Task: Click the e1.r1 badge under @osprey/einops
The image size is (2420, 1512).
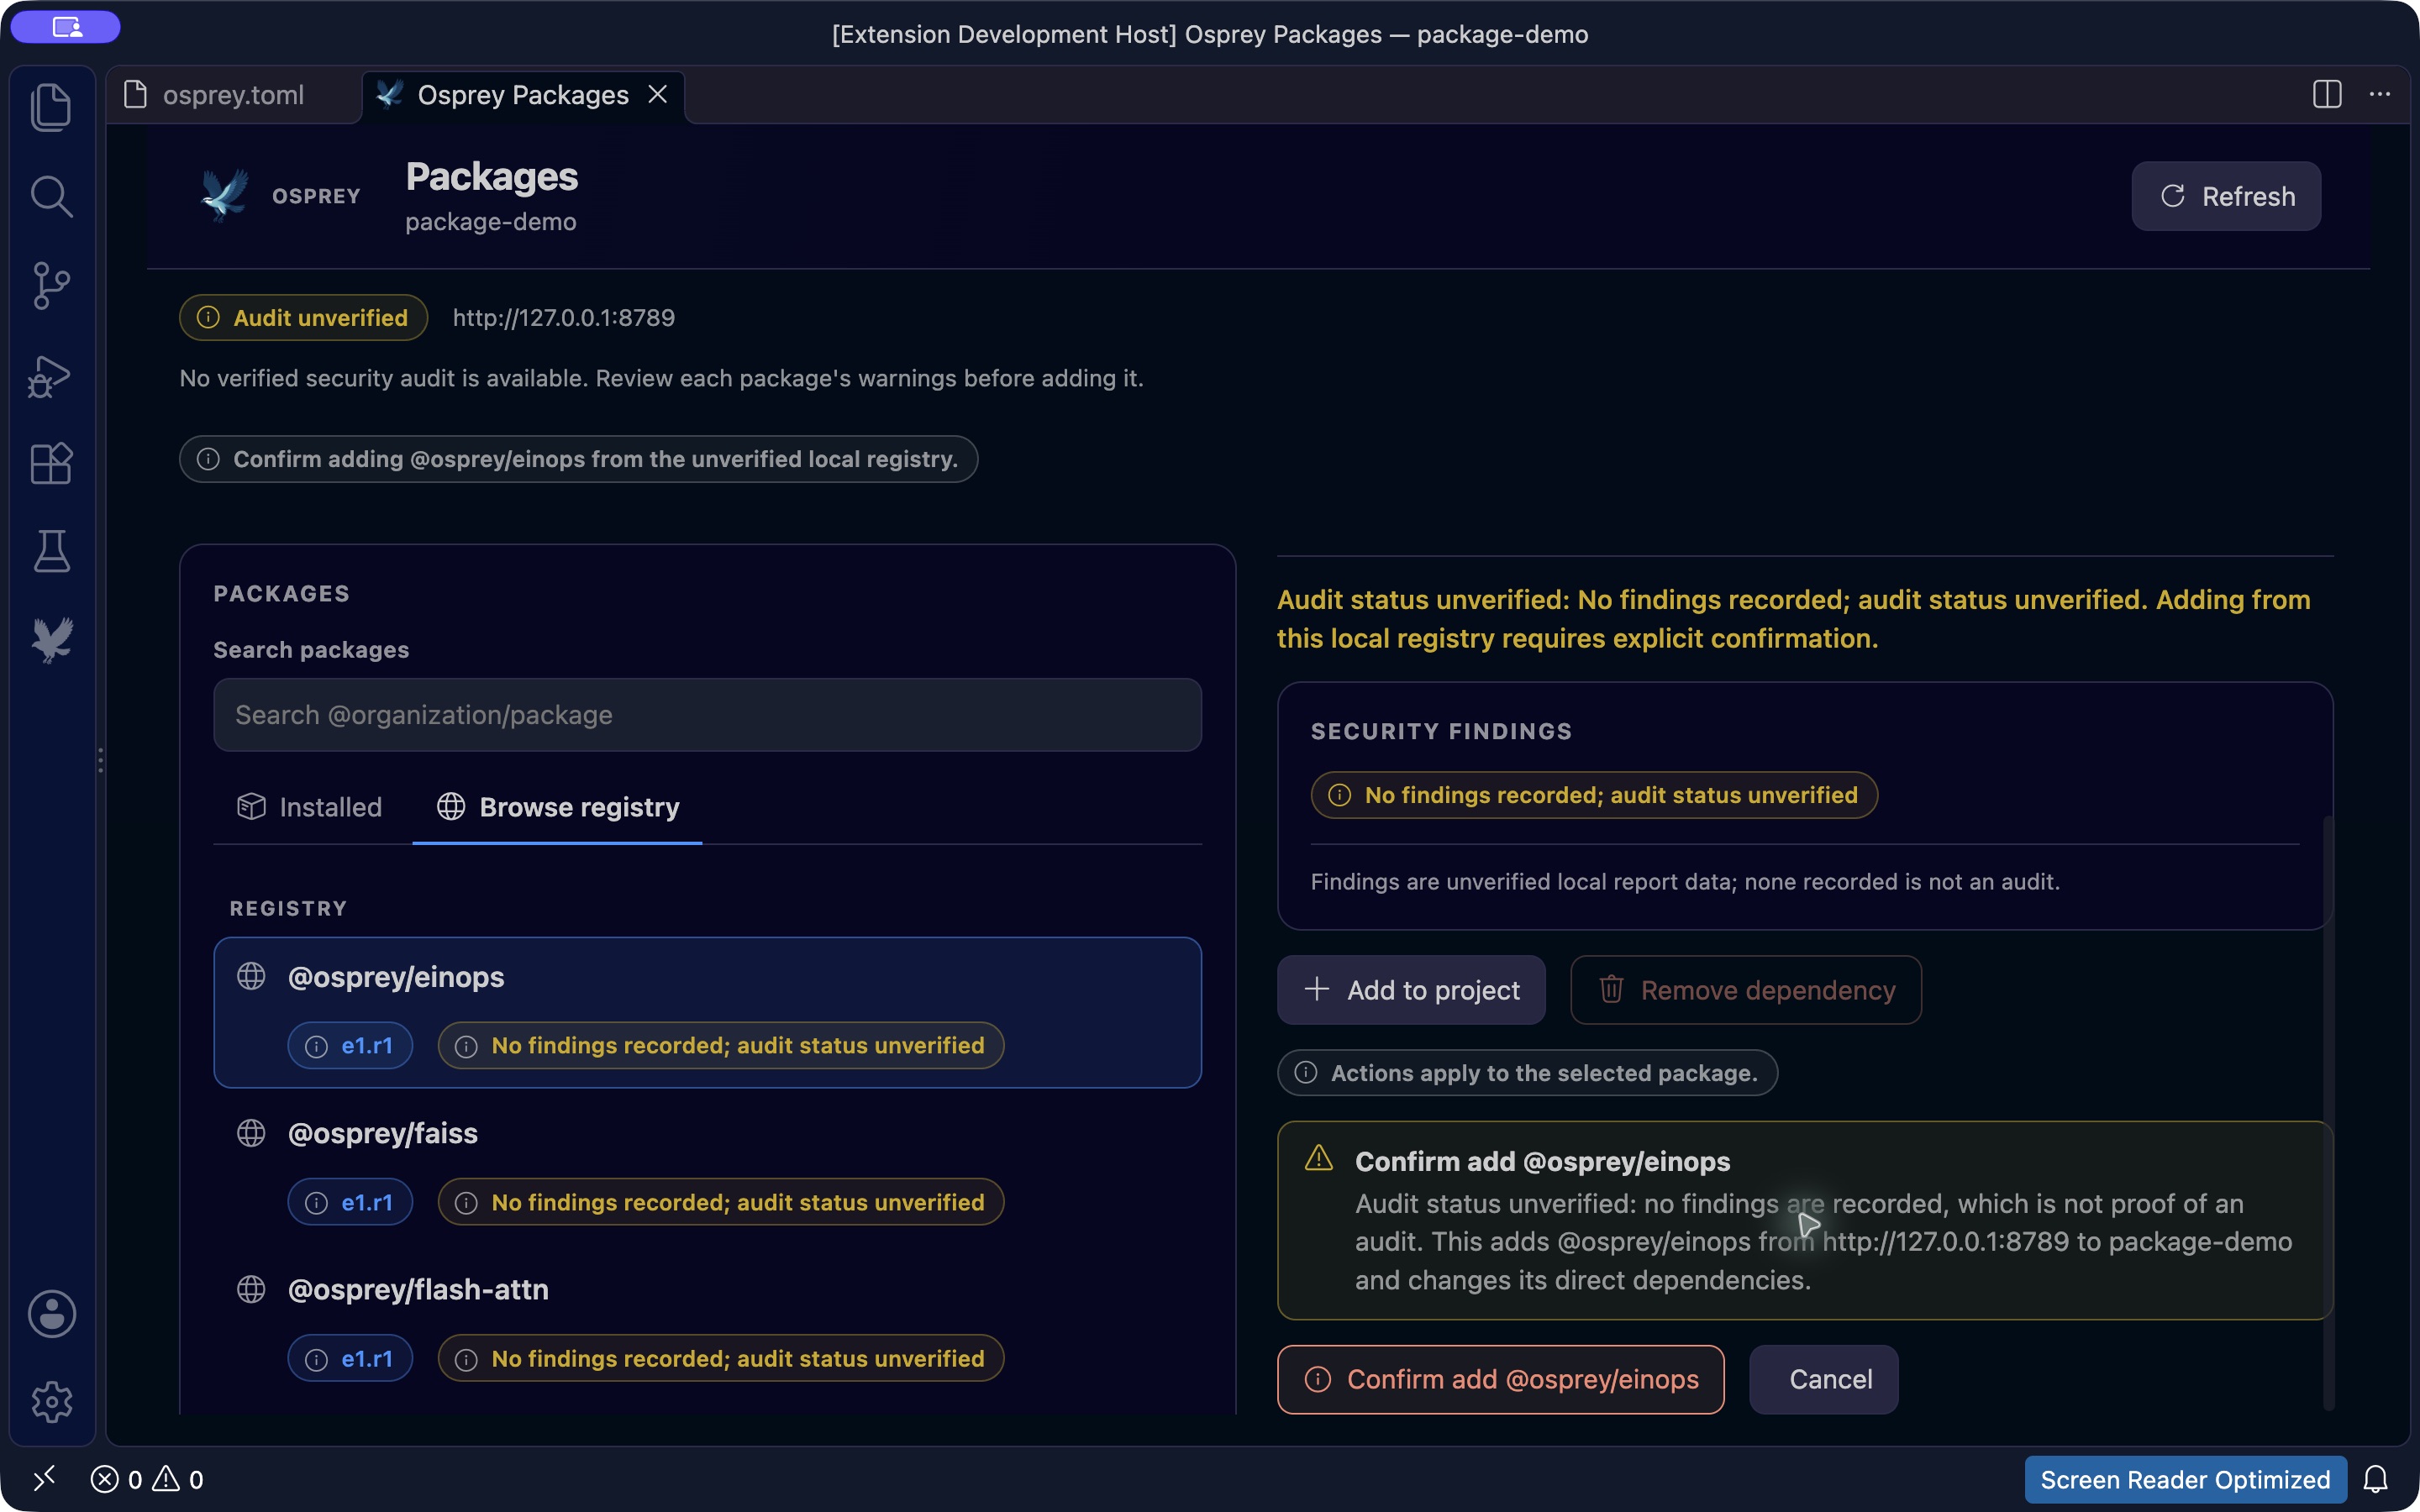Action: pyautogui.click(x=350, y=1045)
